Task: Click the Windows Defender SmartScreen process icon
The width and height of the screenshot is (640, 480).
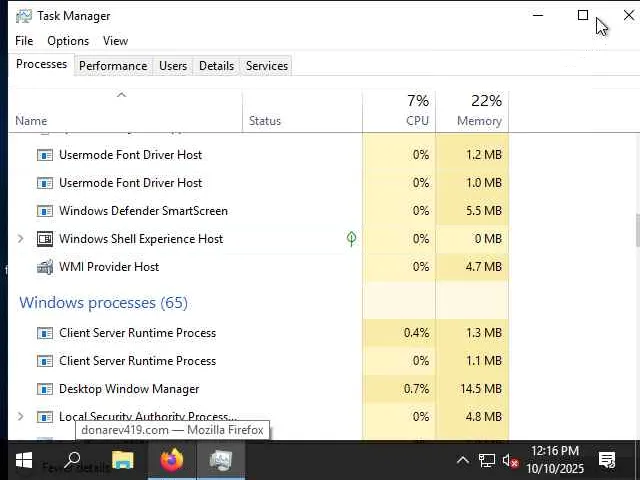Action: pyautogui.click(x=44, y=211)
